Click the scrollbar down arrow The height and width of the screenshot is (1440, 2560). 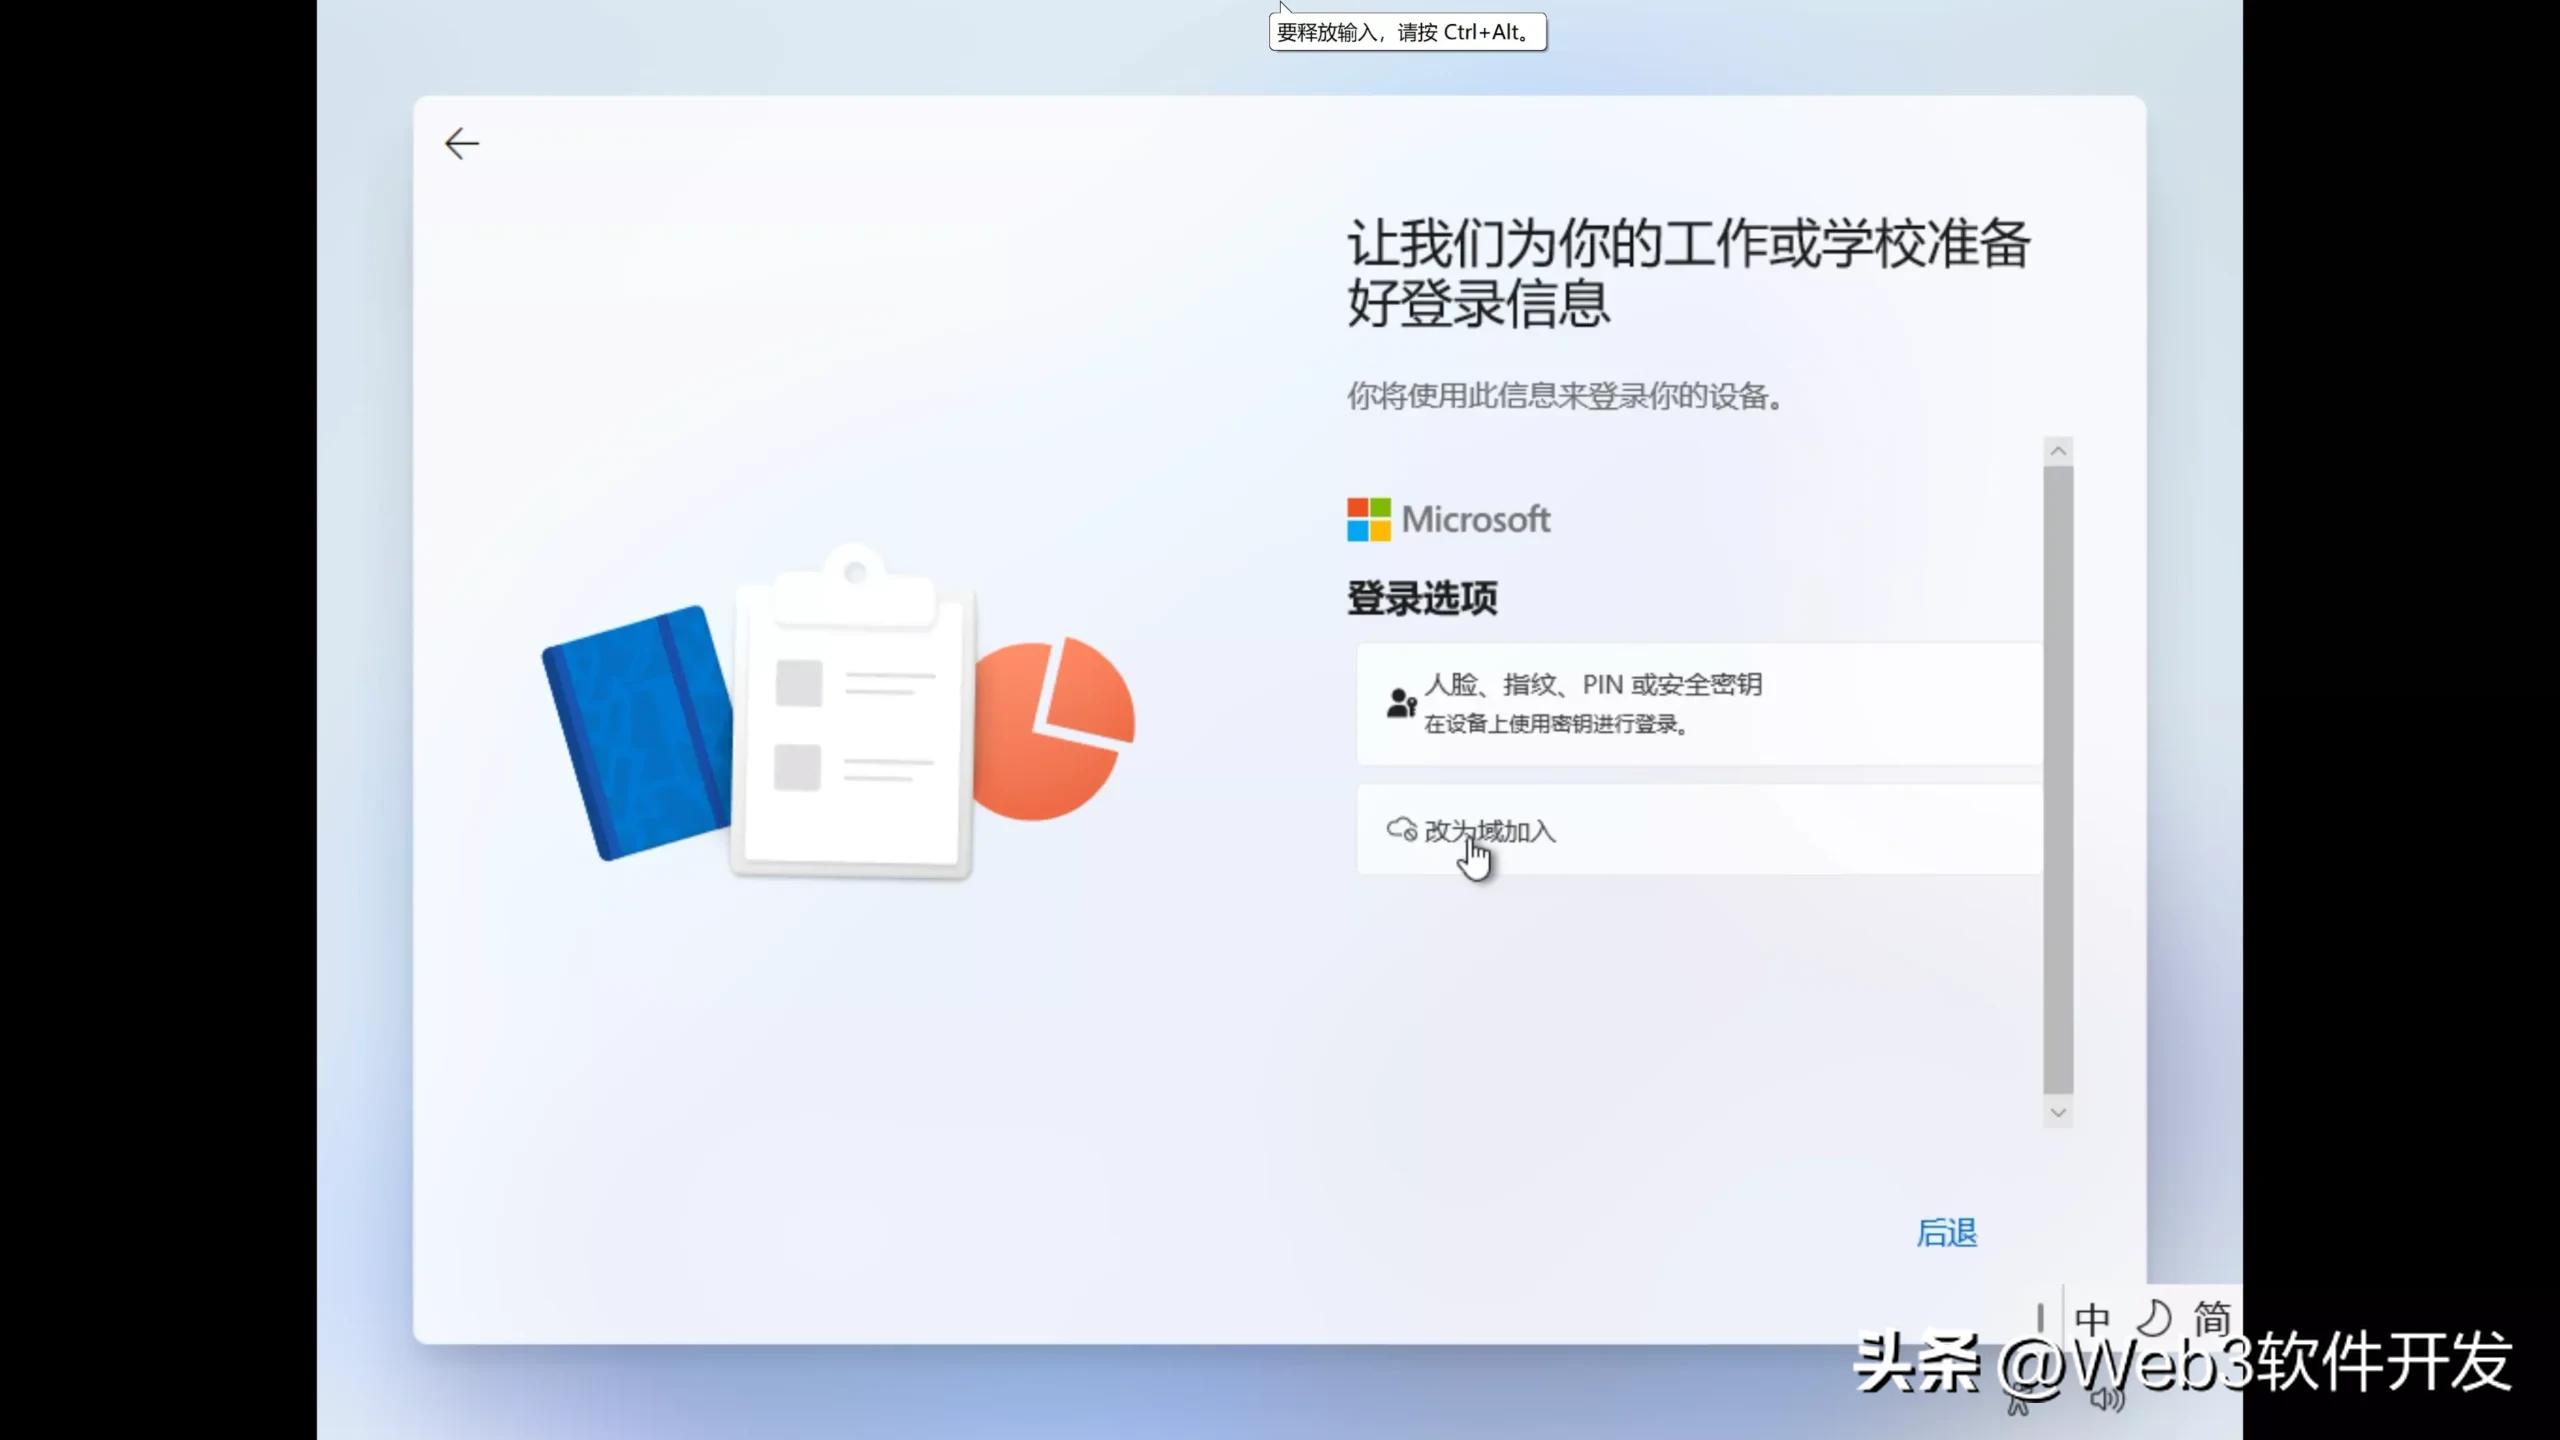(x=2058, y=1112)
